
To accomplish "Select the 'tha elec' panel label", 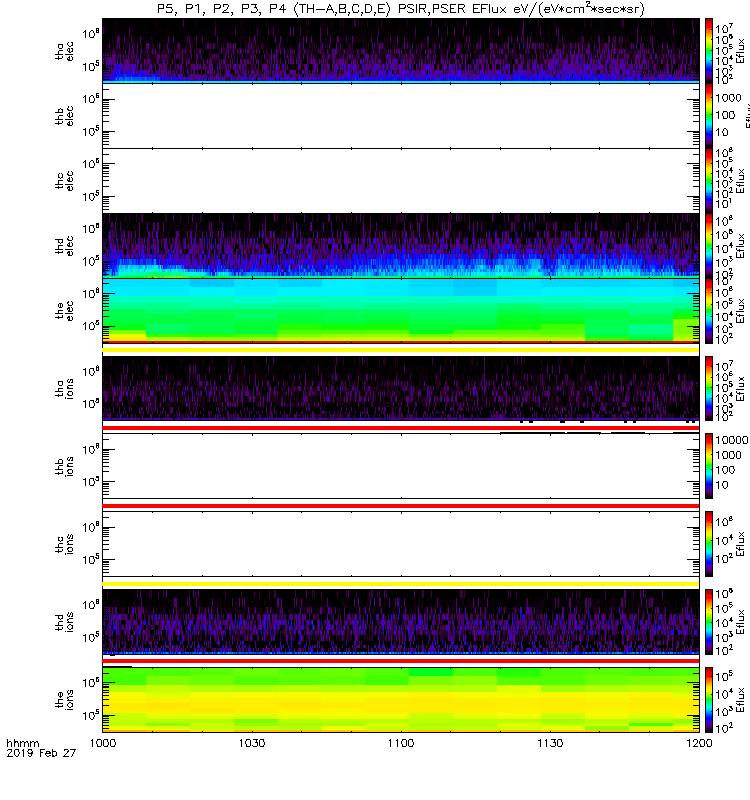I will [x=65, y=52].
